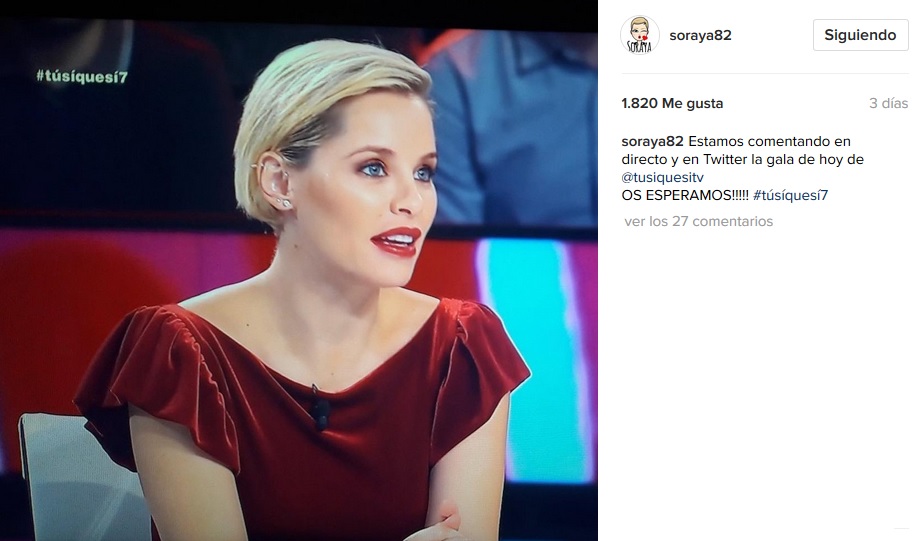Click the lapel microphone on the dress
Screen dimensions: 915x541
tap(320, 409)
